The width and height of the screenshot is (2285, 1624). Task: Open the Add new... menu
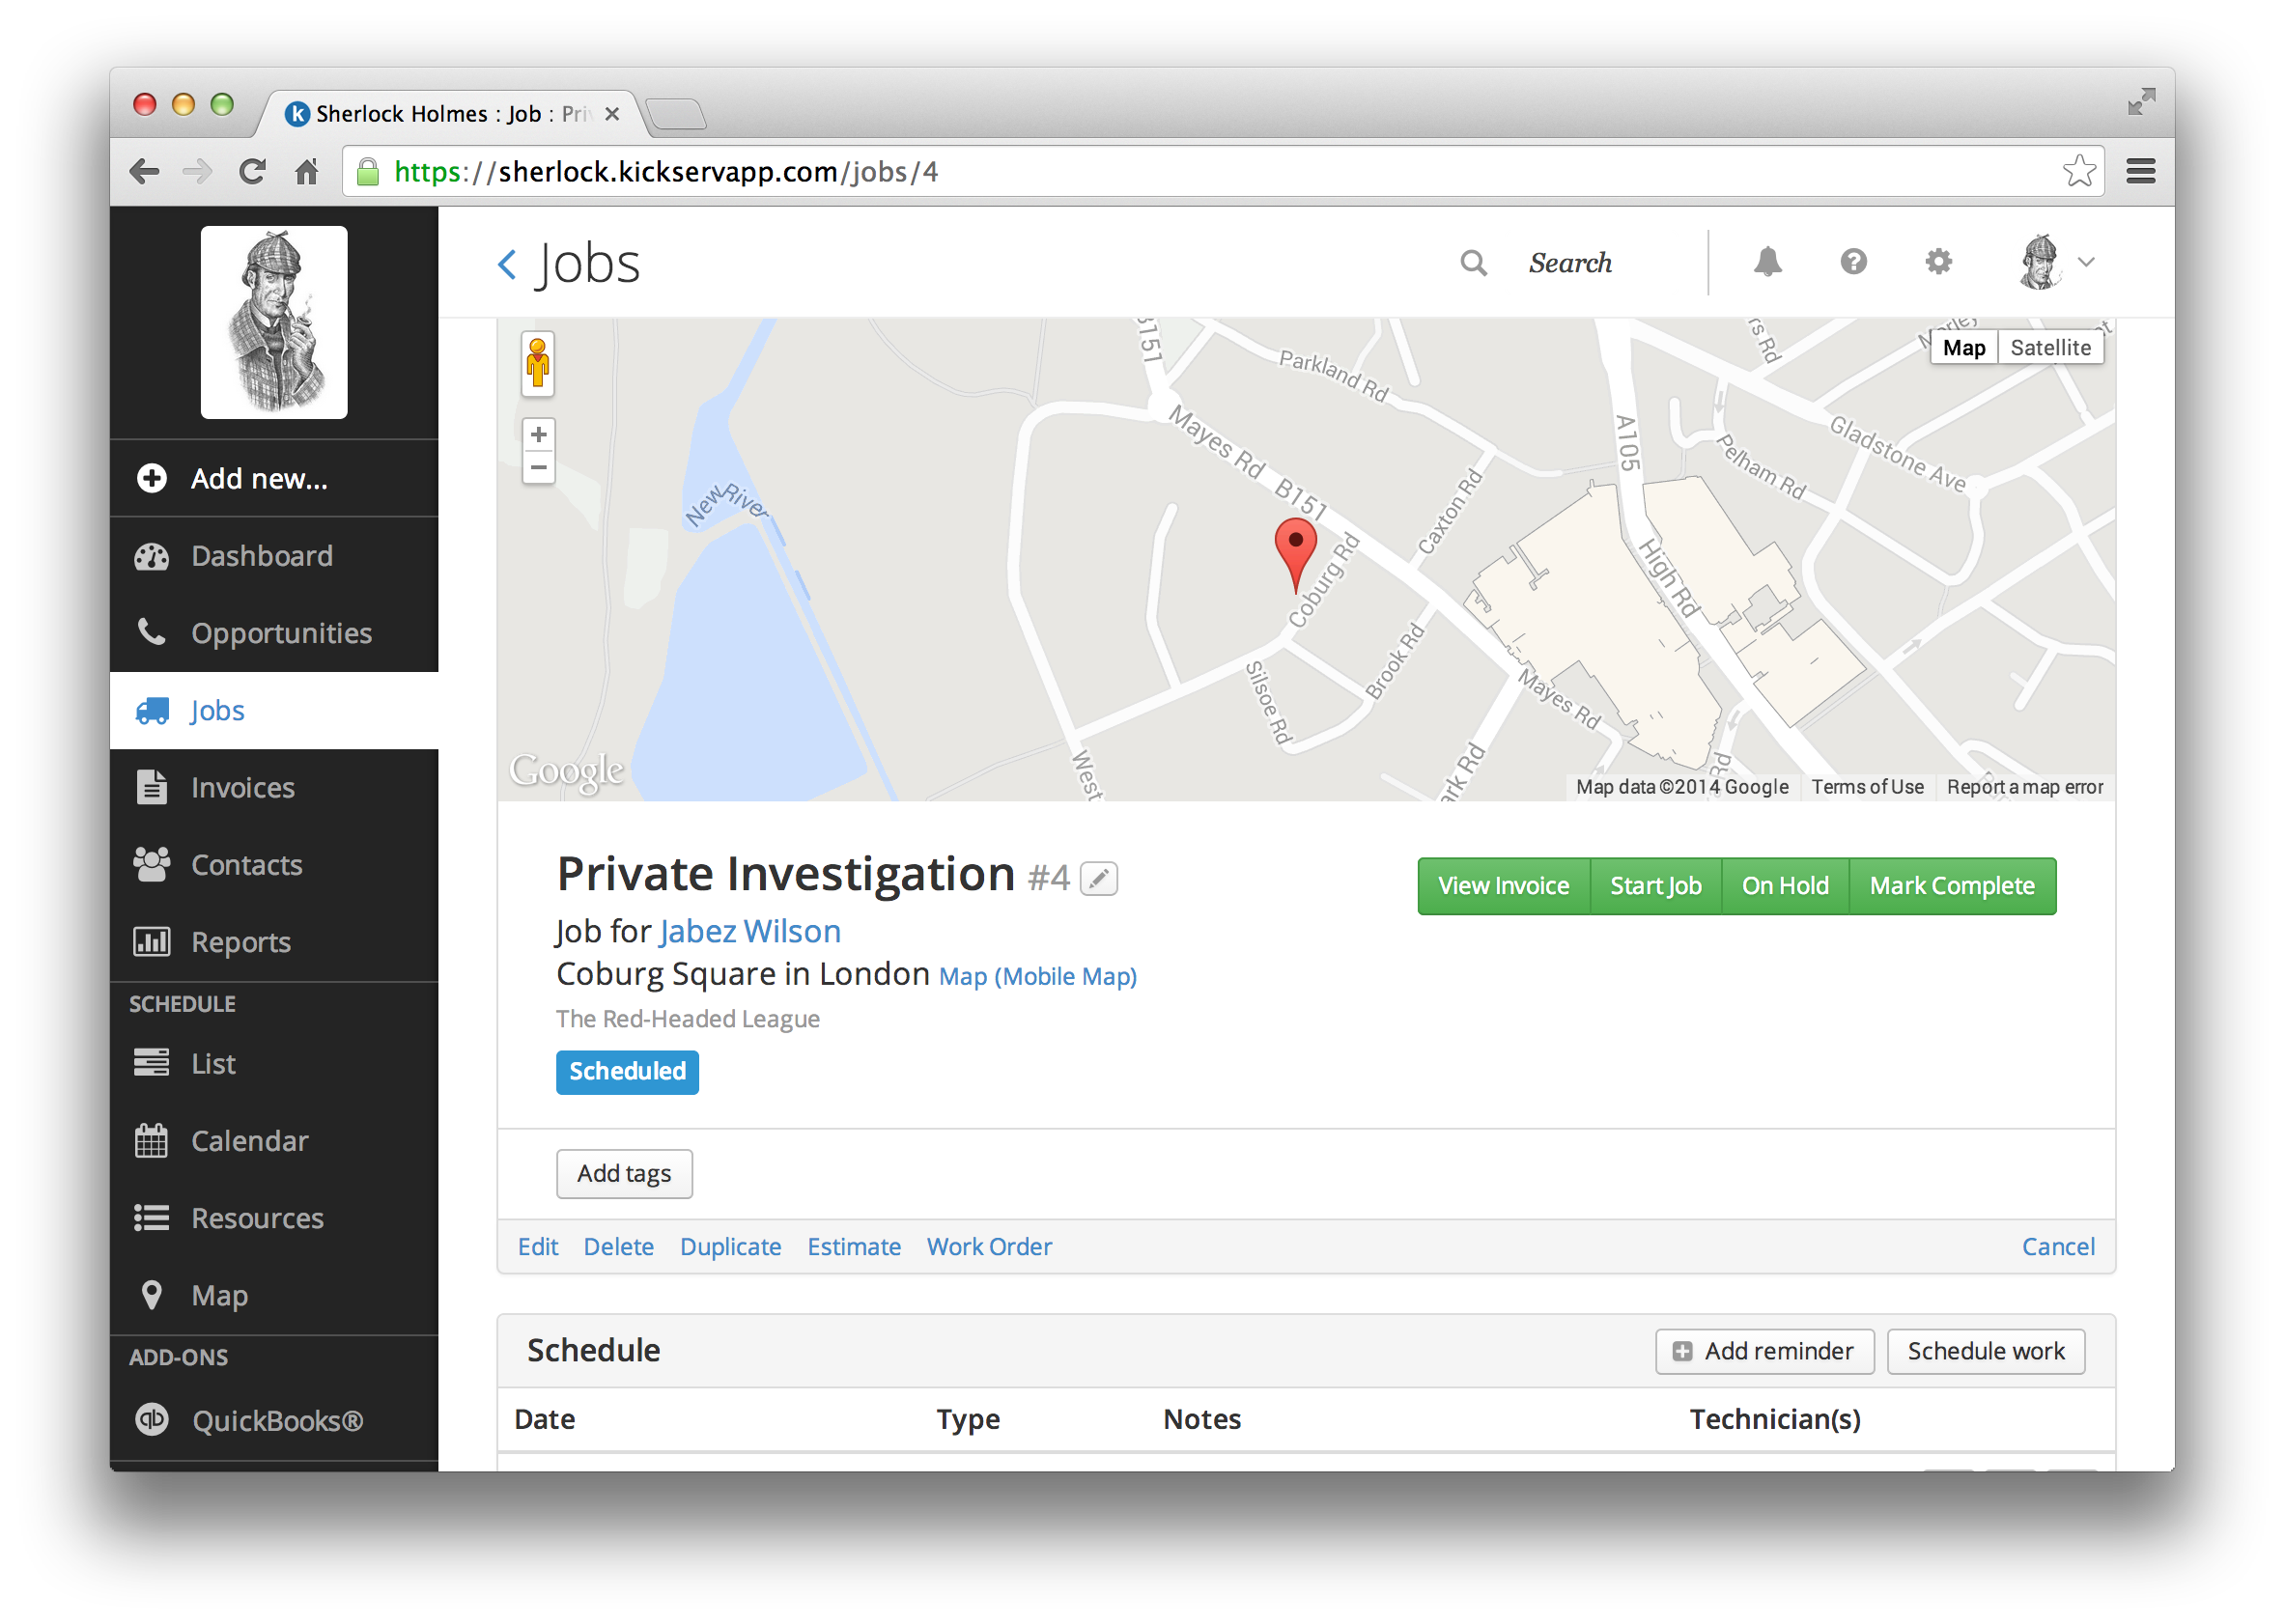(258, 479)
